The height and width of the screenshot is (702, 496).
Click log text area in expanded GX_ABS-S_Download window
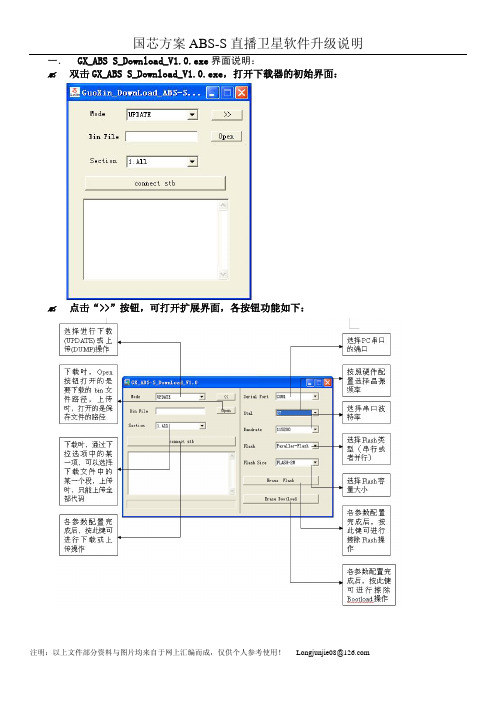178,473
